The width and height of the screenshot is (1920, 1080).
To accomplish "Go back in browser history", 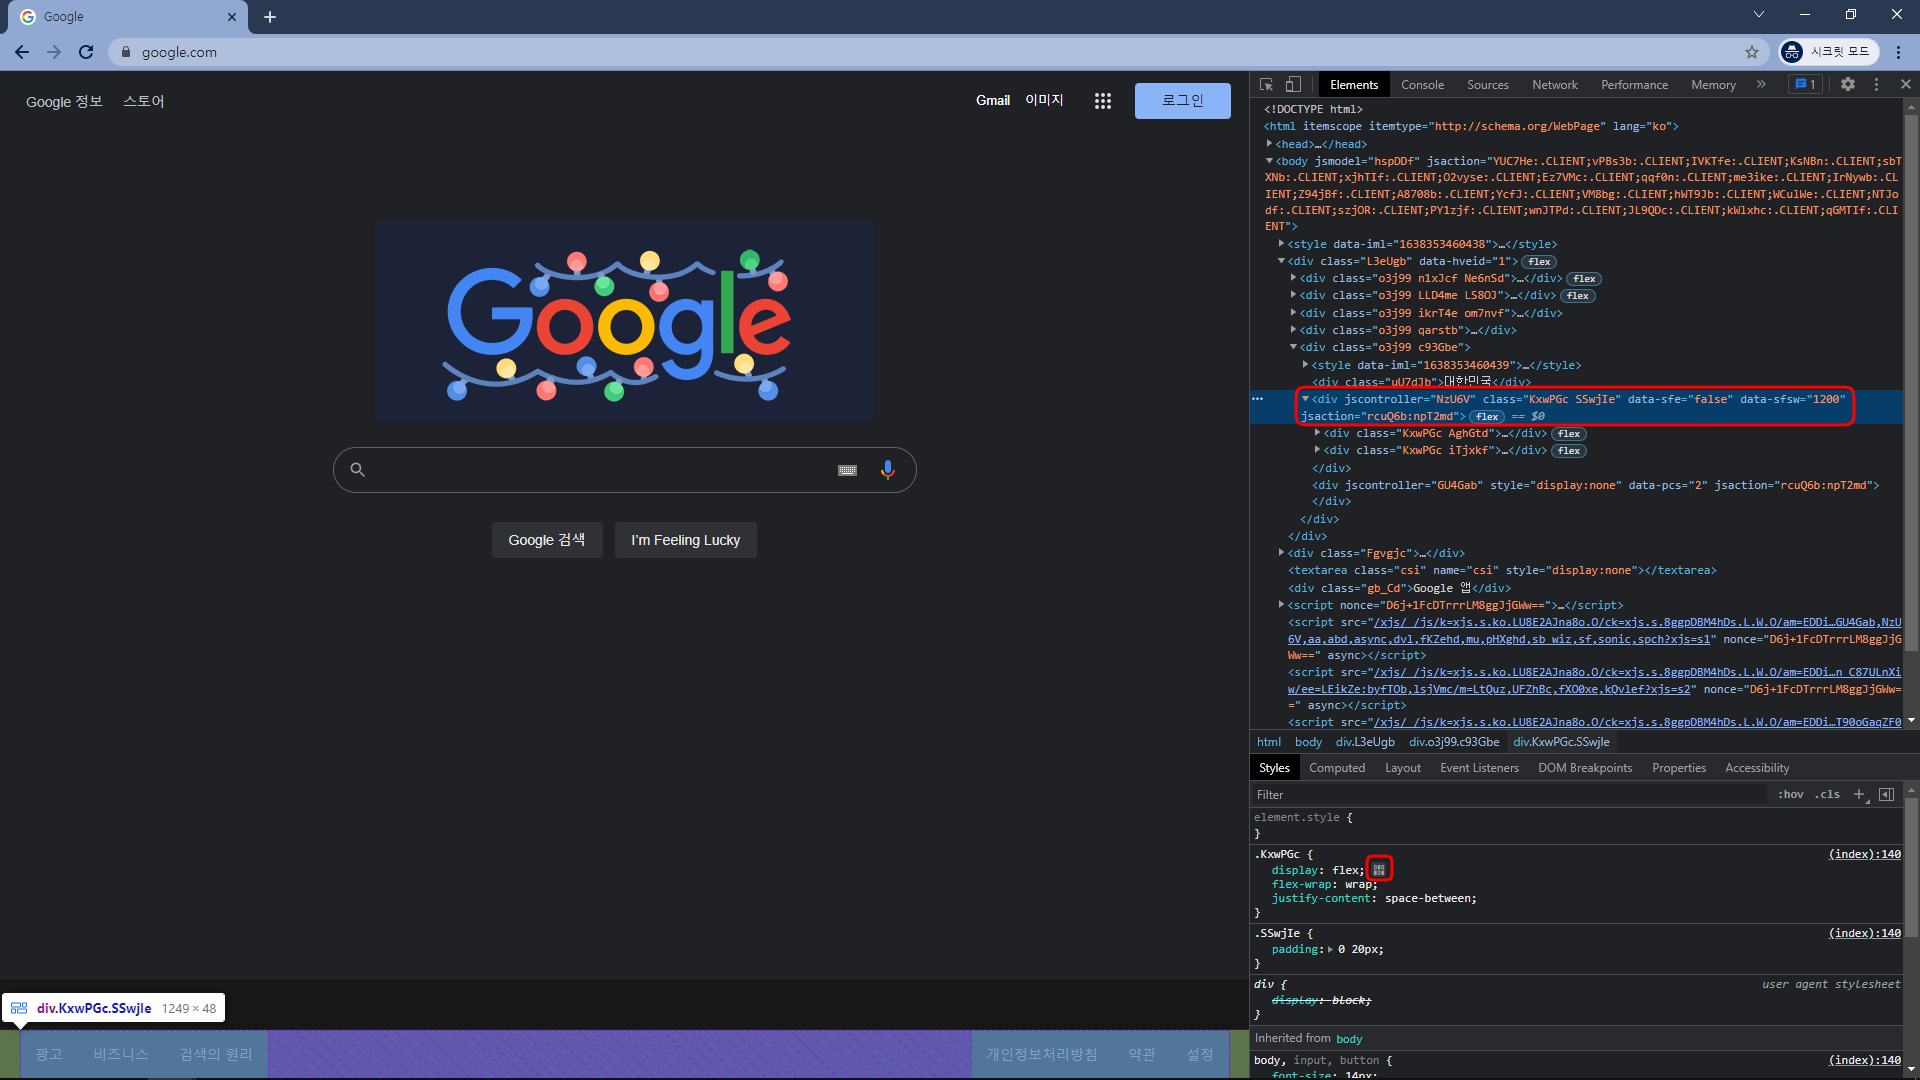I will [x=22, y=52].
